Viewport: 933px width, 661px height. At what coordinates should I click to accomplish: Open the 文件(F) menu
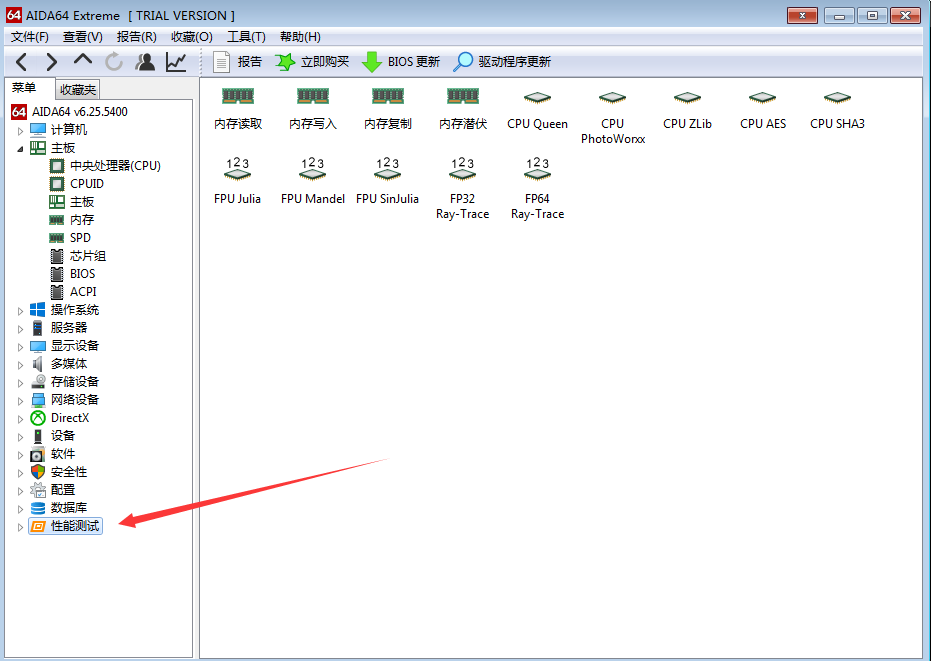pos(30,37)
